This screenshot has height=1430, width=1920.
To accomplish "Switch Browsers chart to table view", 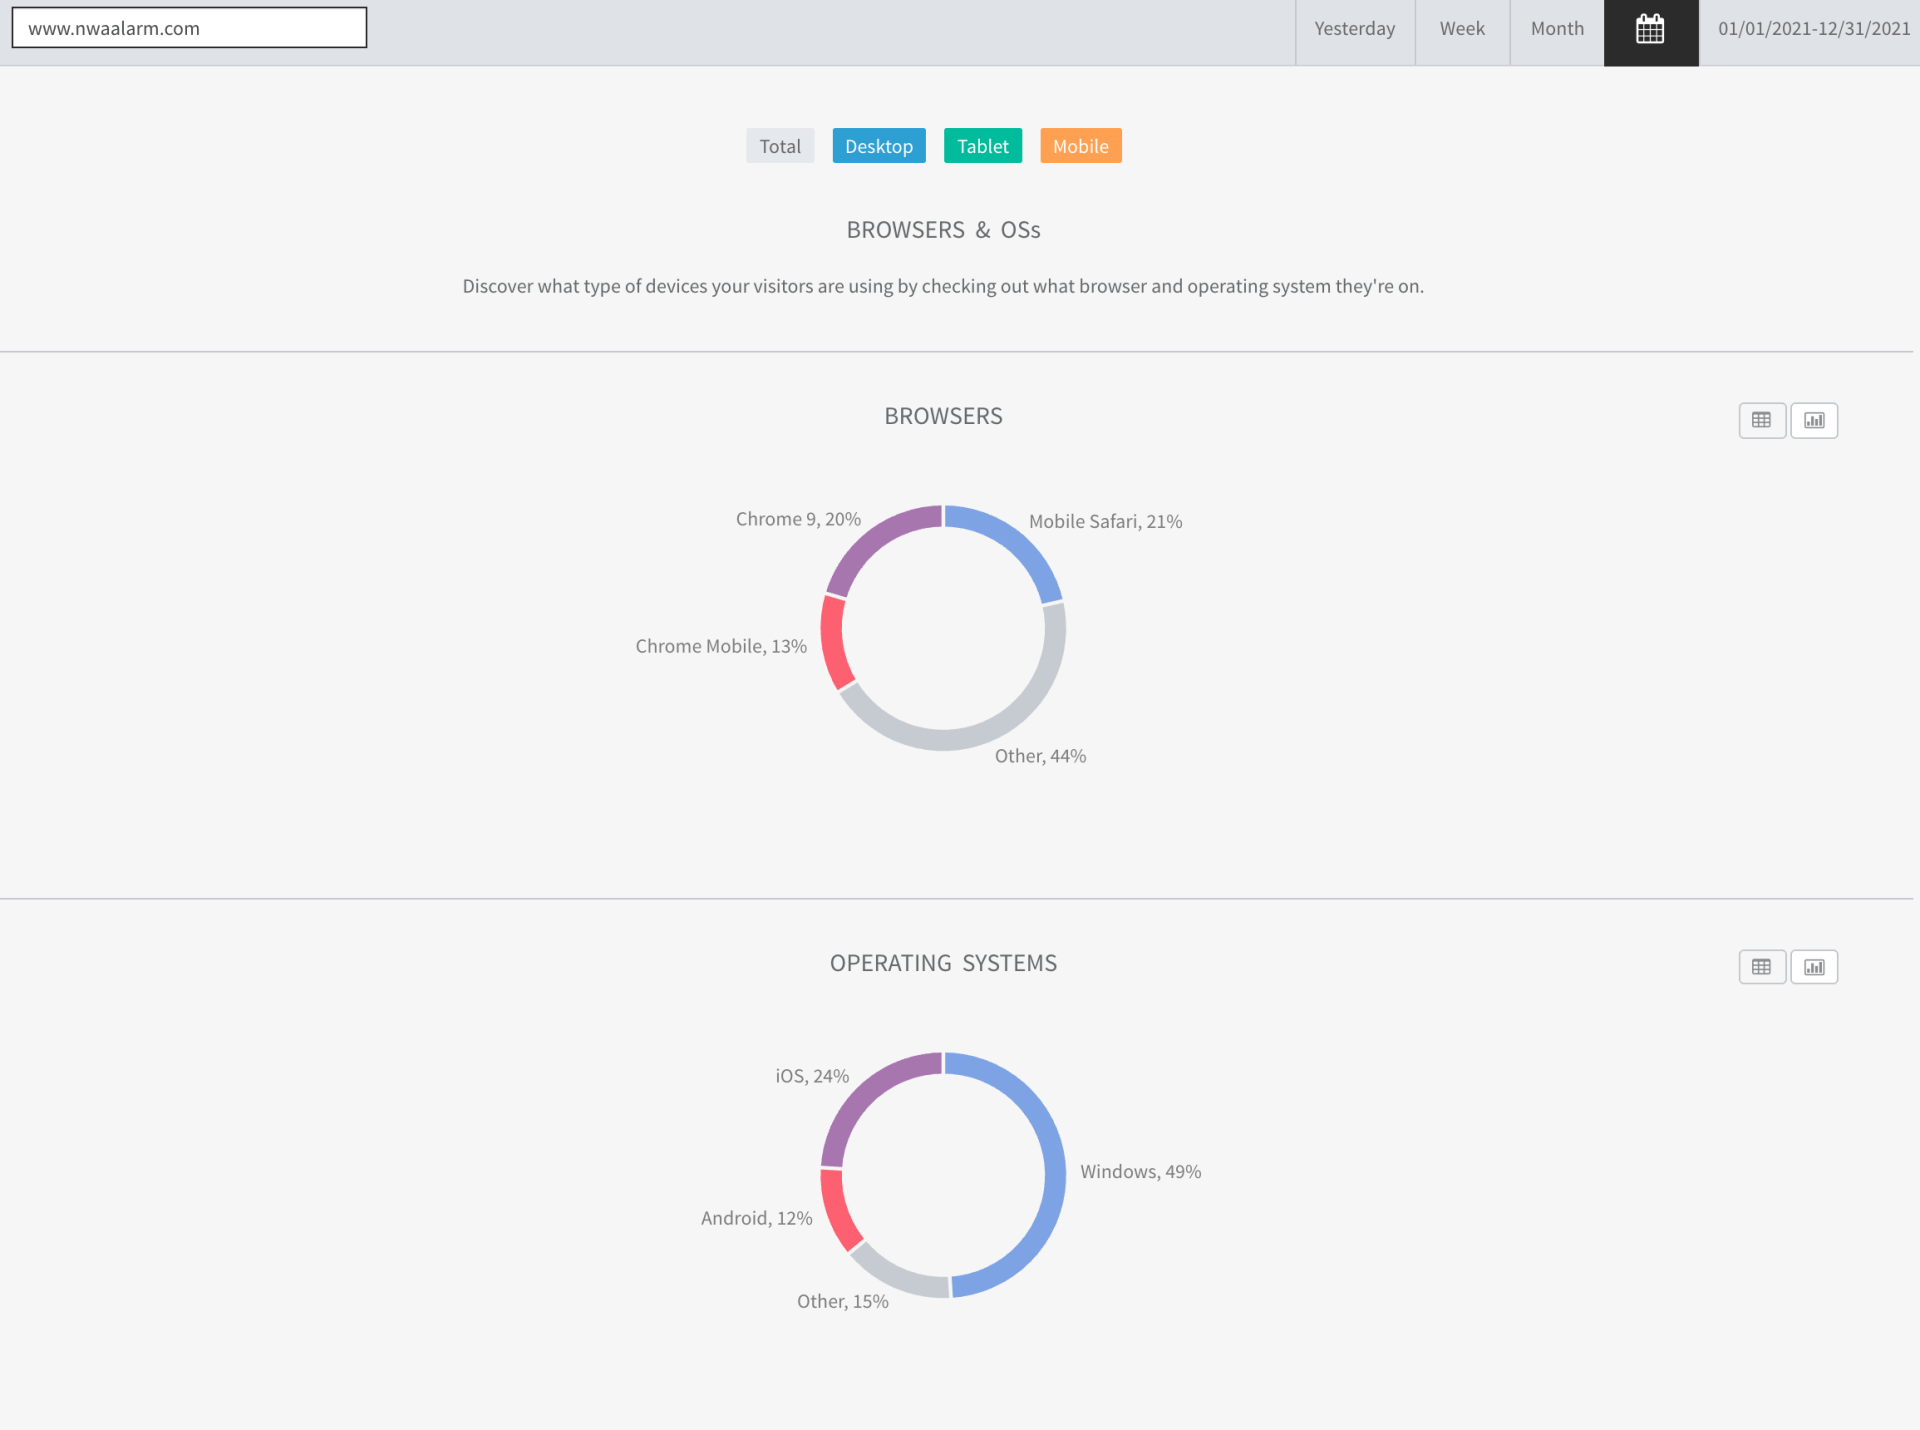I will tap(1761, 420).
